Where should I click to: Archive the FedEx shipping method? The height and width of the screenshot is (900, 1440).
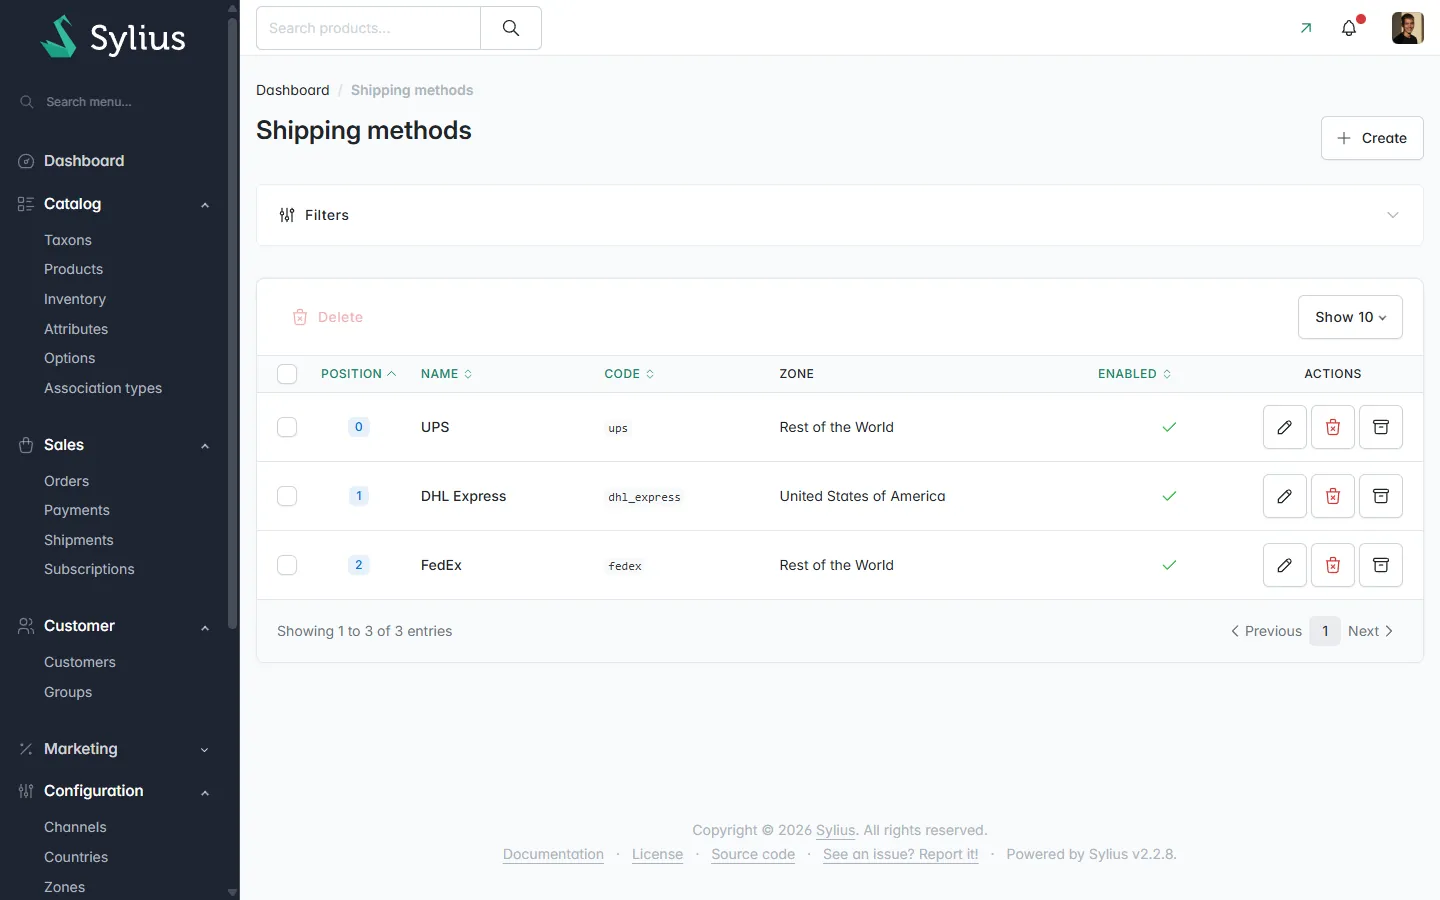click(x=1381, y=565)
